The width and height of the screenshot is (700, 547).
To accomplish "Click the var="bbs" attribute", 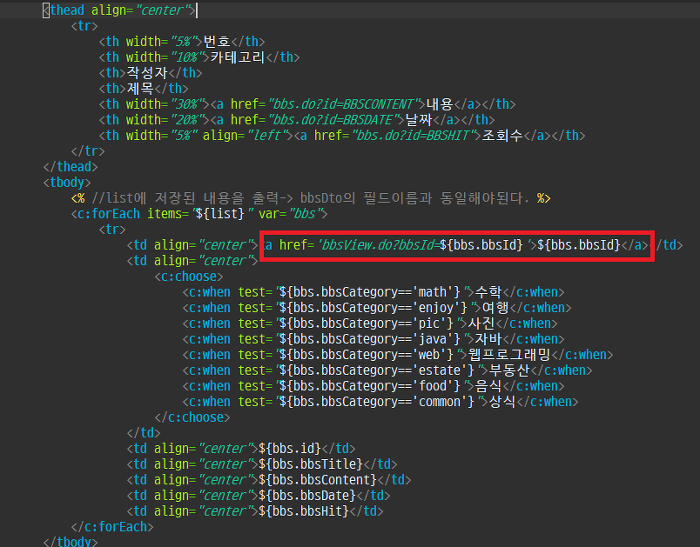I will 290,213.
